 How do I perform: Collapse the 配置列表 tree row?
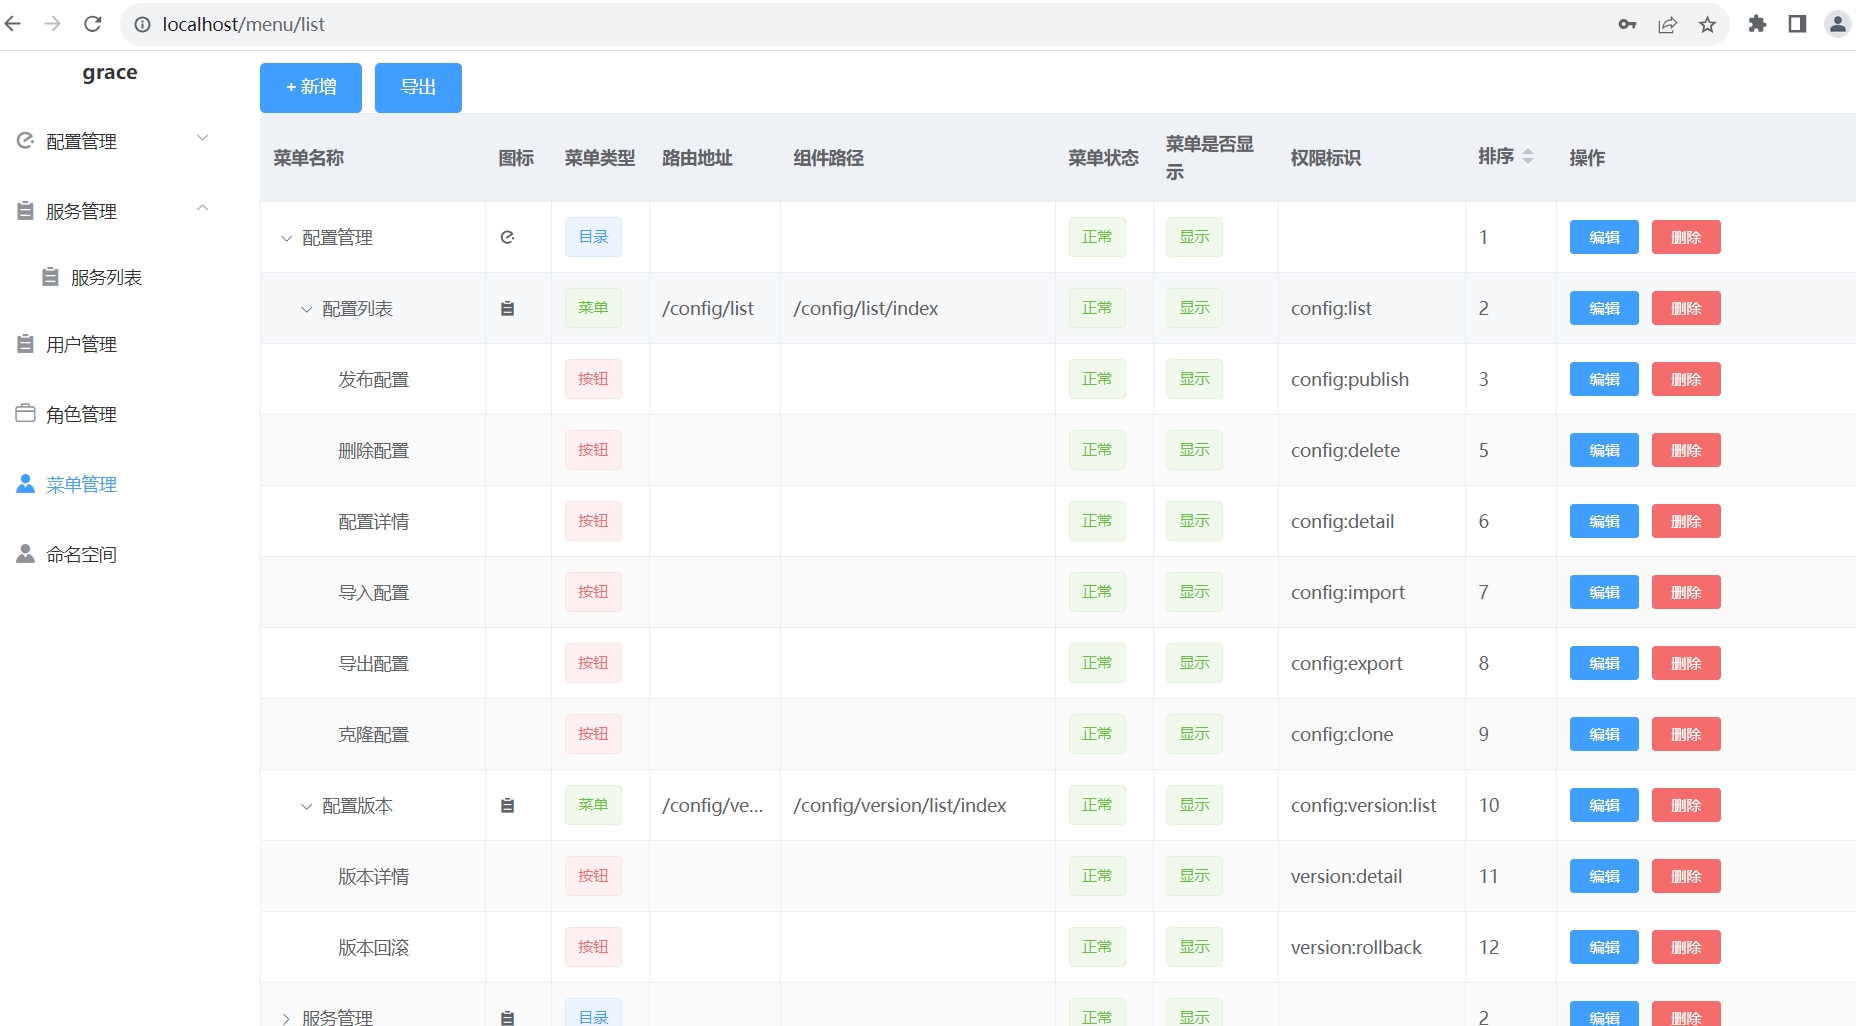click(x=306, y=309)
